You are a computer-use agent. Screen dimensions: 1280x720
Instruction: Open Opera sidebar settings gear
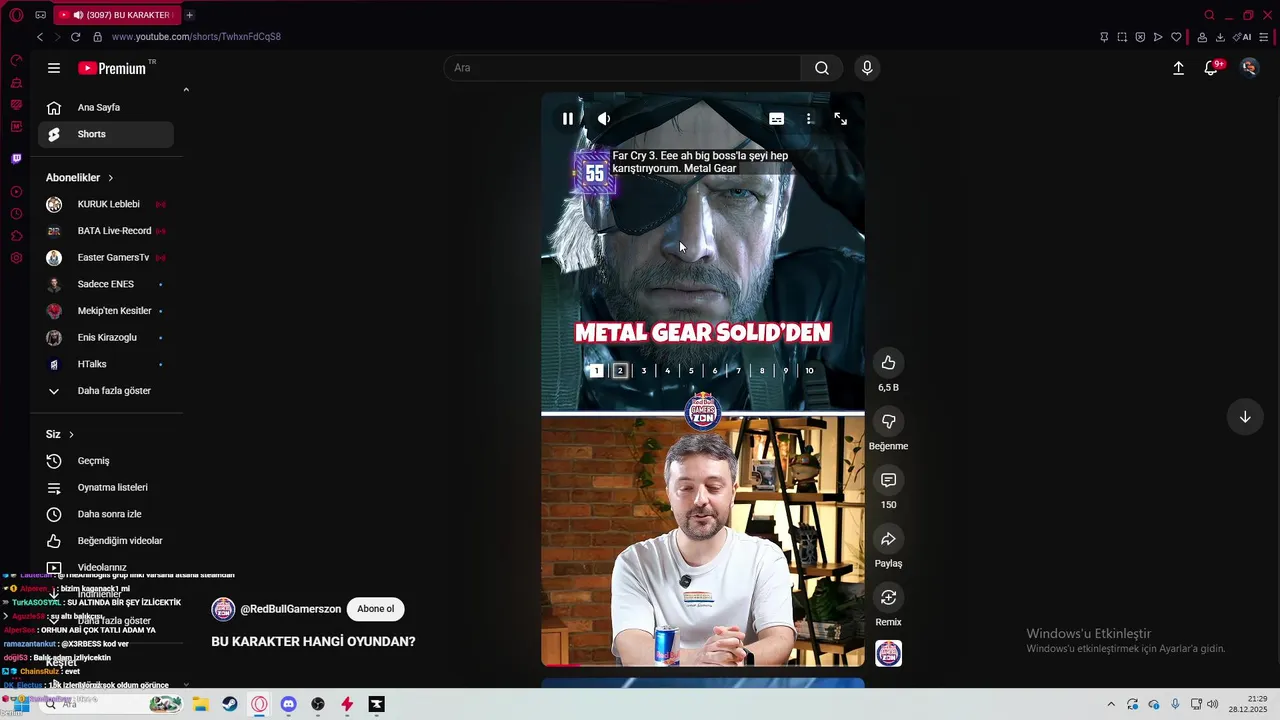(16, 258)
